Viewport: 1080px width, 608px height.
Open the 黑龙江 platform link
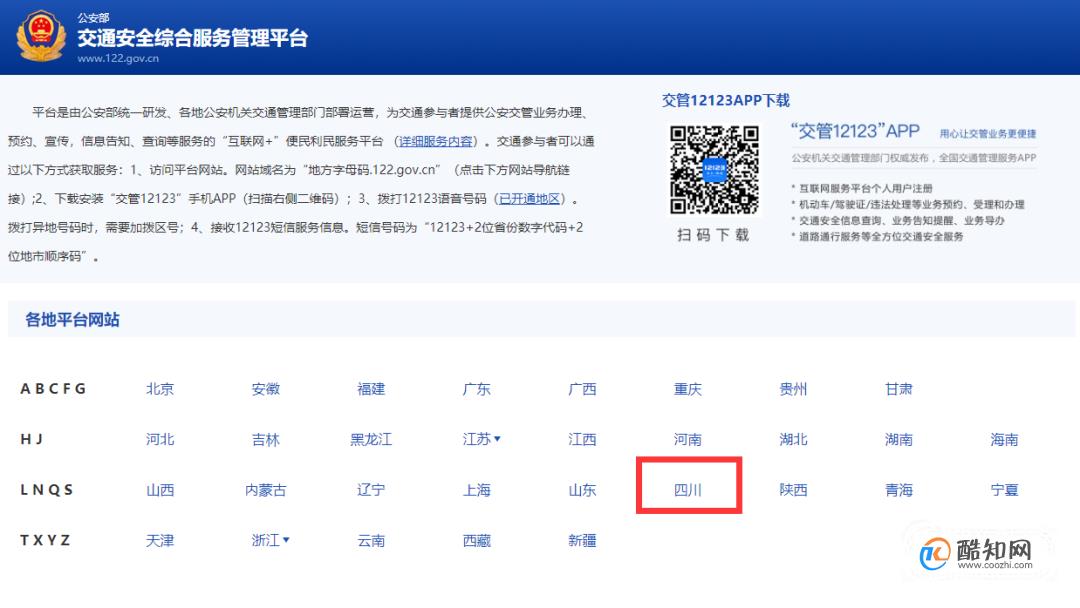tap(371, 439)
